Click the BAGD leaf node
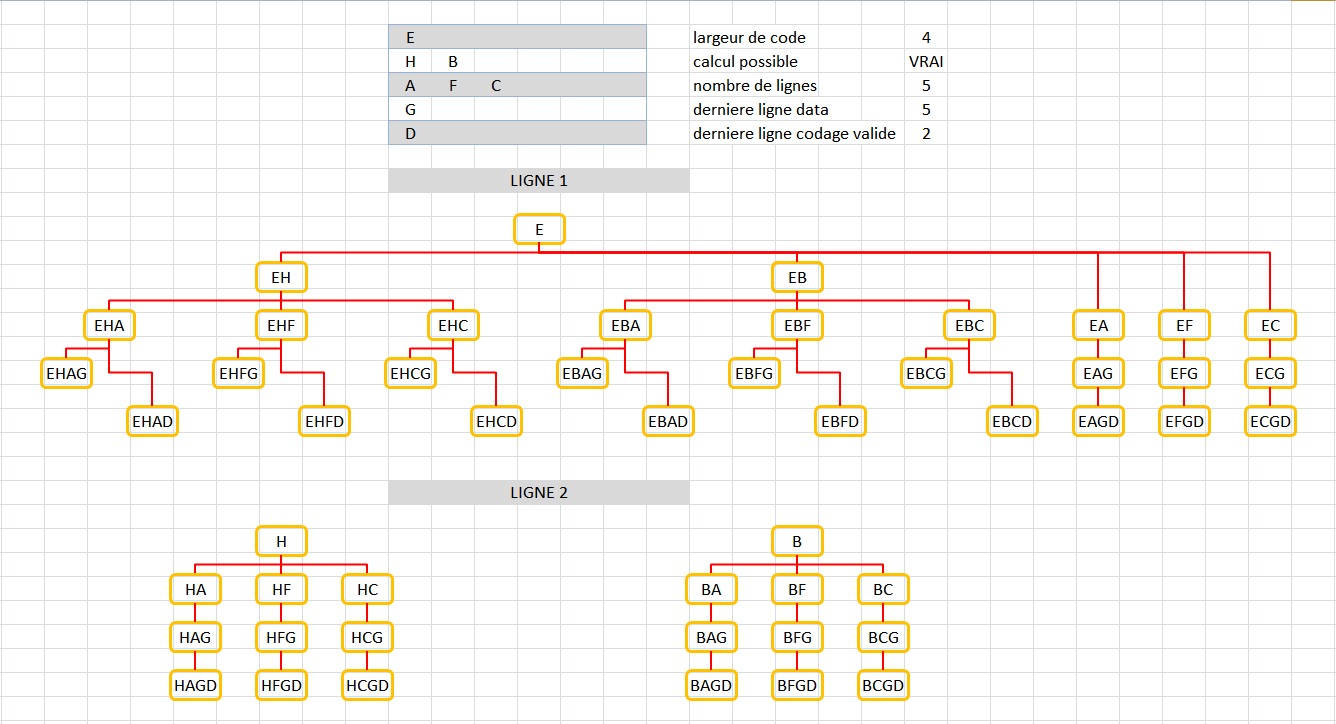 pyautogui.click(x=711, y=685)
